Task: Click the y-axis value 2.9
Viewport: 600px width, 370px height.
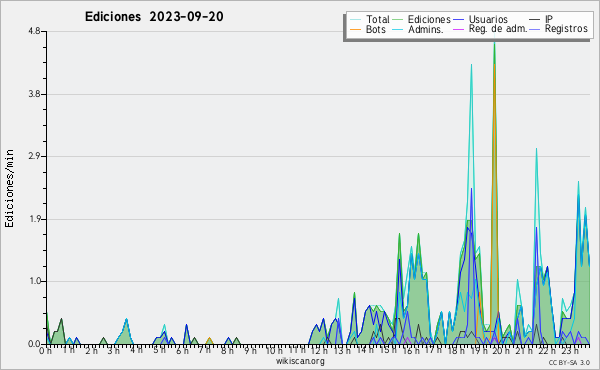Action: click(34, 156)
